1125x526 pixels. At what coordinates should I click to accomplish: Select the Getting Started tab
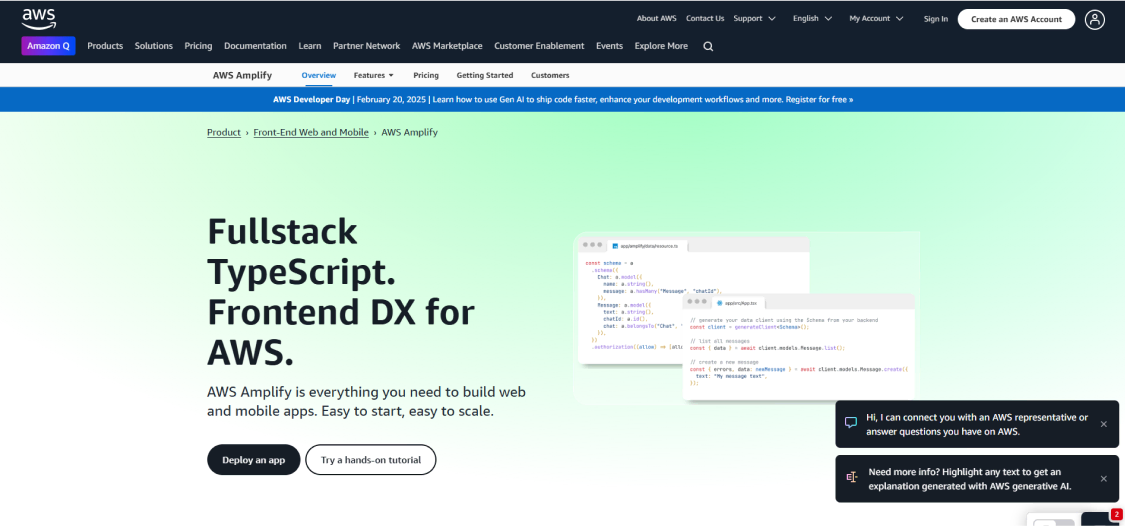(485, 75)
